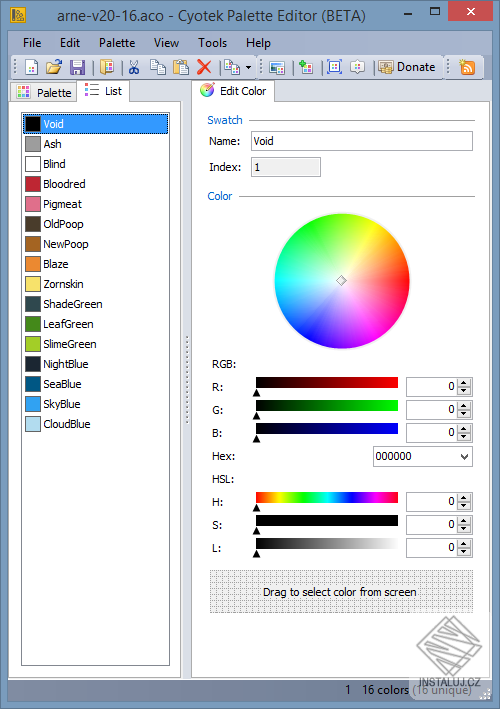Screen dimensions: 500x709
Task: Select the Edit Color tab
Action: pos(233,91)
